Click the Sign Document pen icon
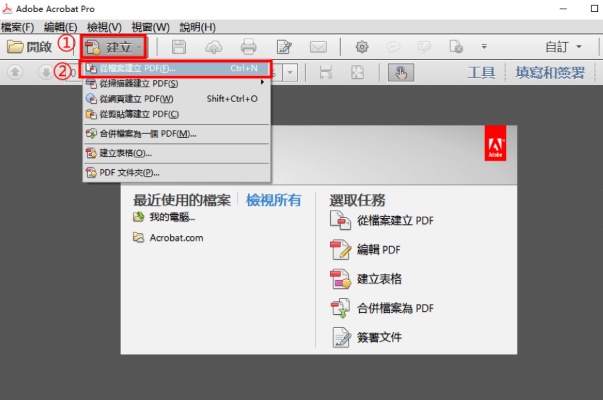 click(341, 337)
